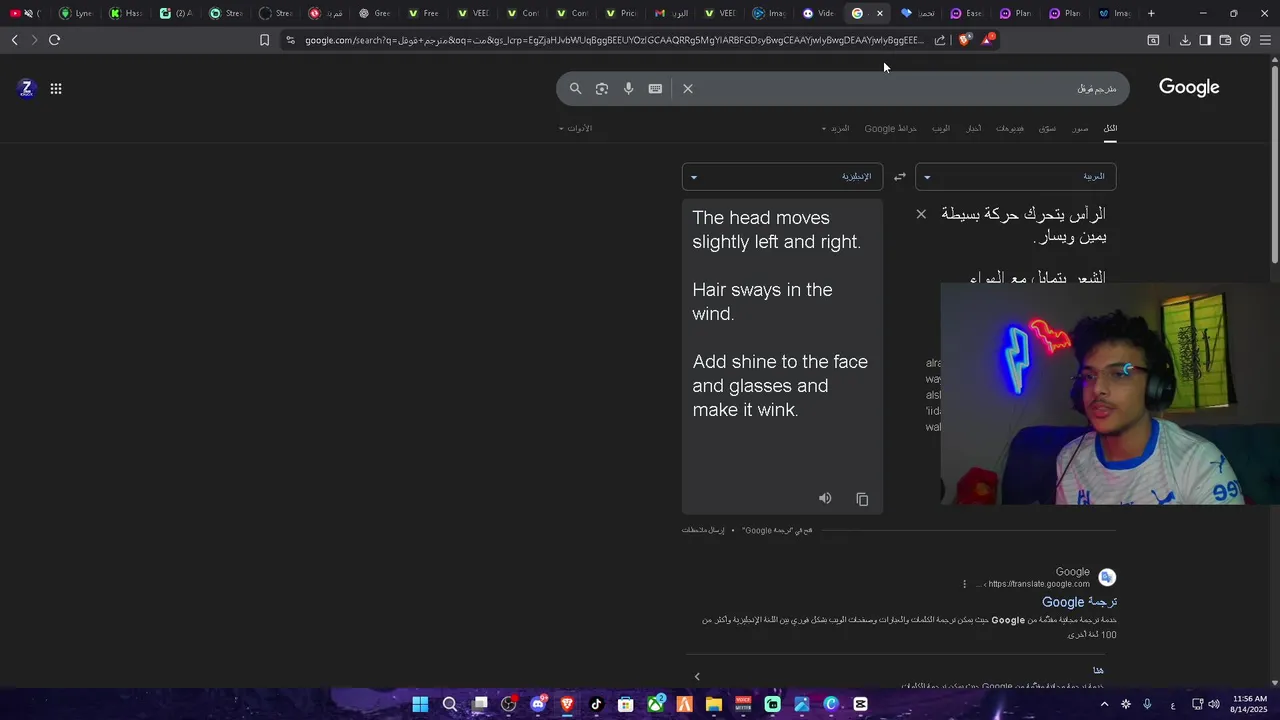Switch to the Gmail browser tab
This screenshot has height=720, width=1280.
point(671,13)
